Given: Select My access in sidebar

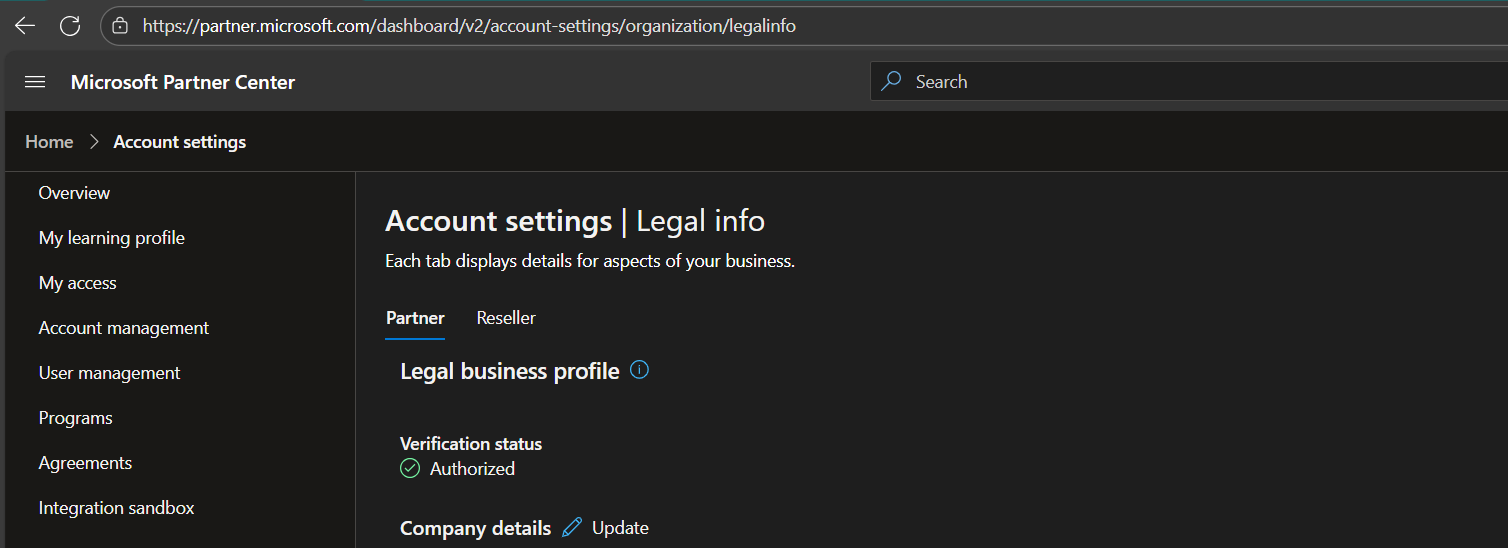Looking at the screenshot, I should 78,283.
